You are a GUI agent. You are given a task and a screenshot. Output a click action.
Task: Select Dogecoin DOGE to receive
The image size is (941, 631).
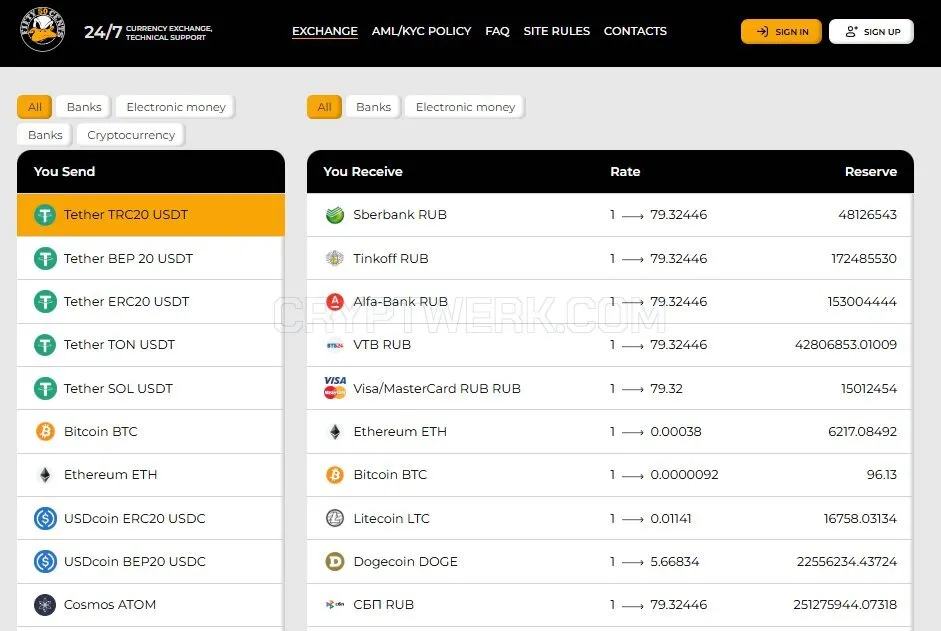pos(610,561)
